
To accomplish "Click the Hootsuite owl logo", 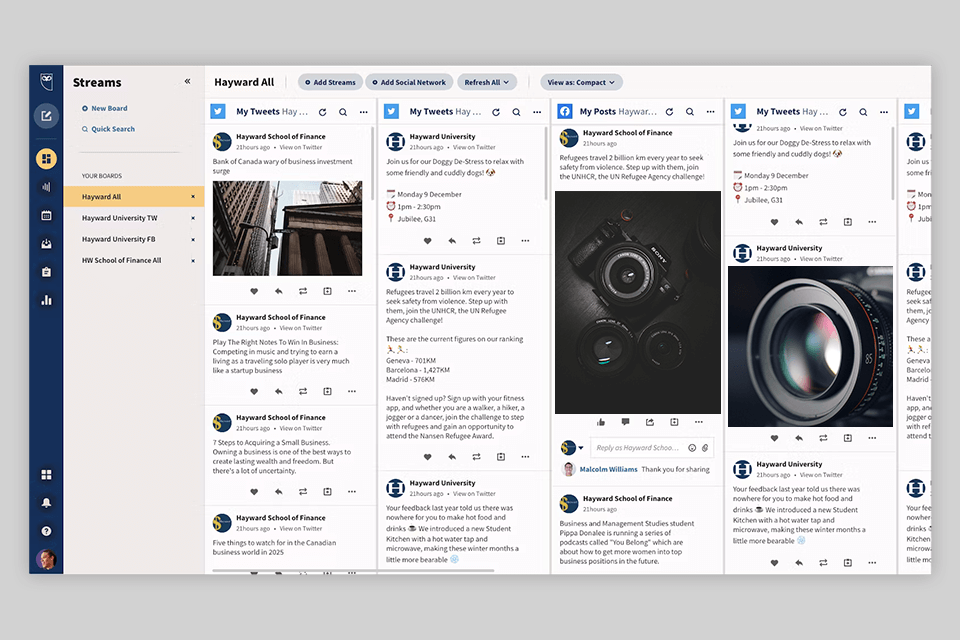I will point(46,81).
